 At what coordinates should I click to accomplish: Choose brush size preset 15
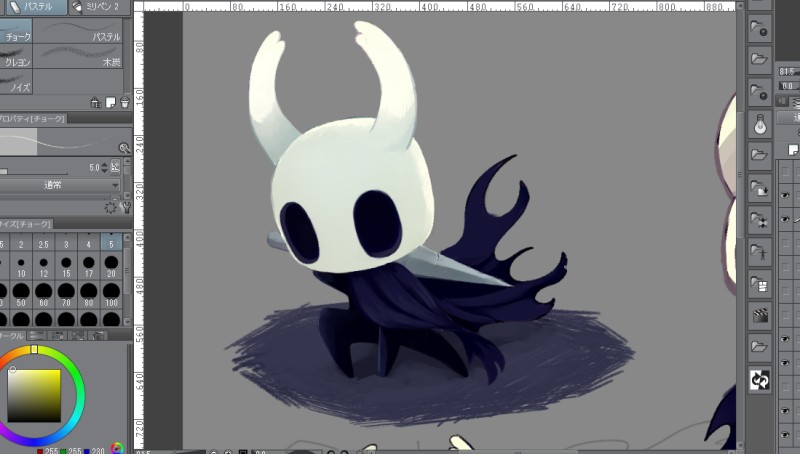pos(66,267)
